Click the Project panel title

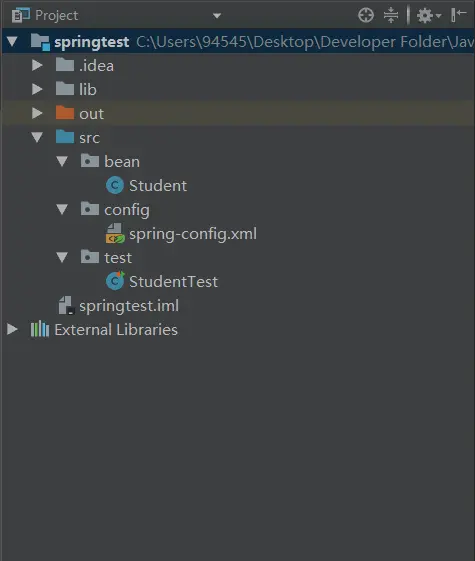pyautogui.click(x=57, y=15)
